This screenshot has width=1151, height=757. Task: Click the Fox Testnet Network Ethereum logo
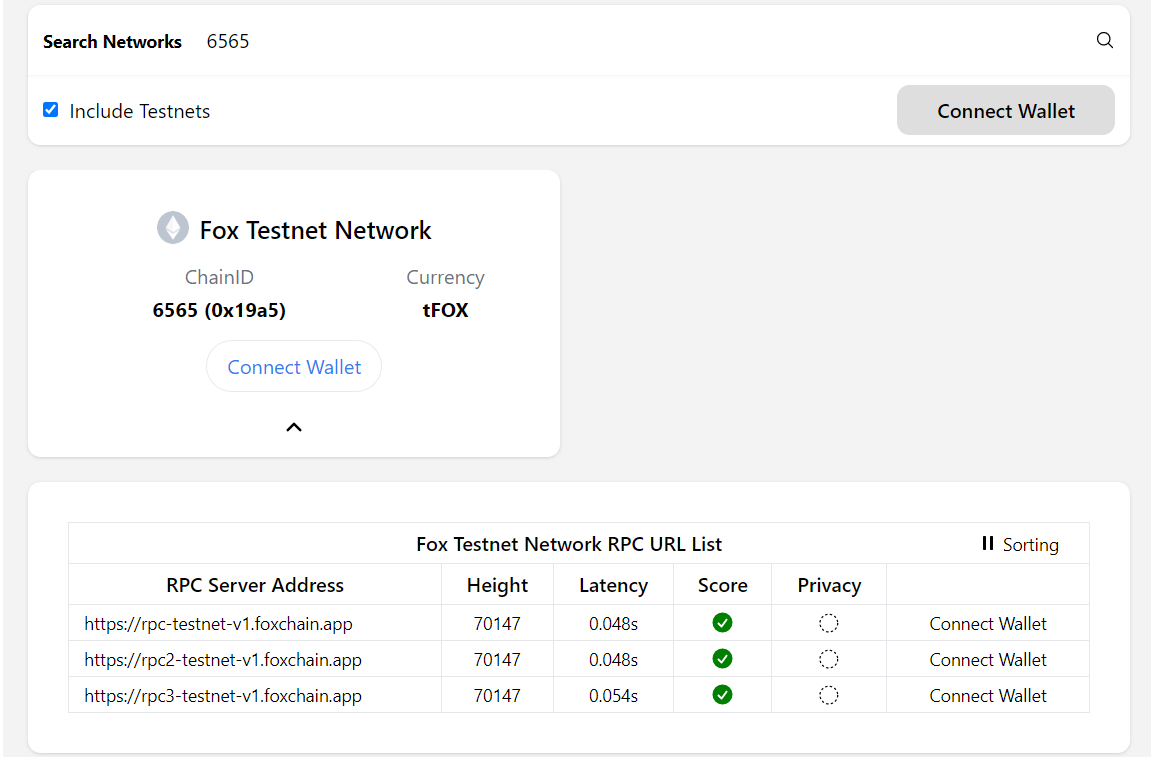(x=173, y=228)
